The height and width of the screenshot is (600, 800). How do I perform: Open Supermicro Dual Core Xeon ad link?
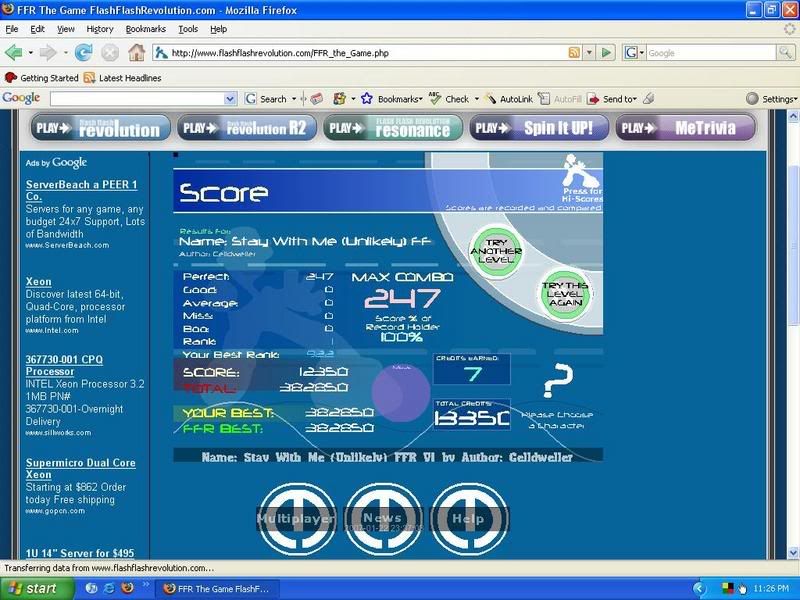81,468
